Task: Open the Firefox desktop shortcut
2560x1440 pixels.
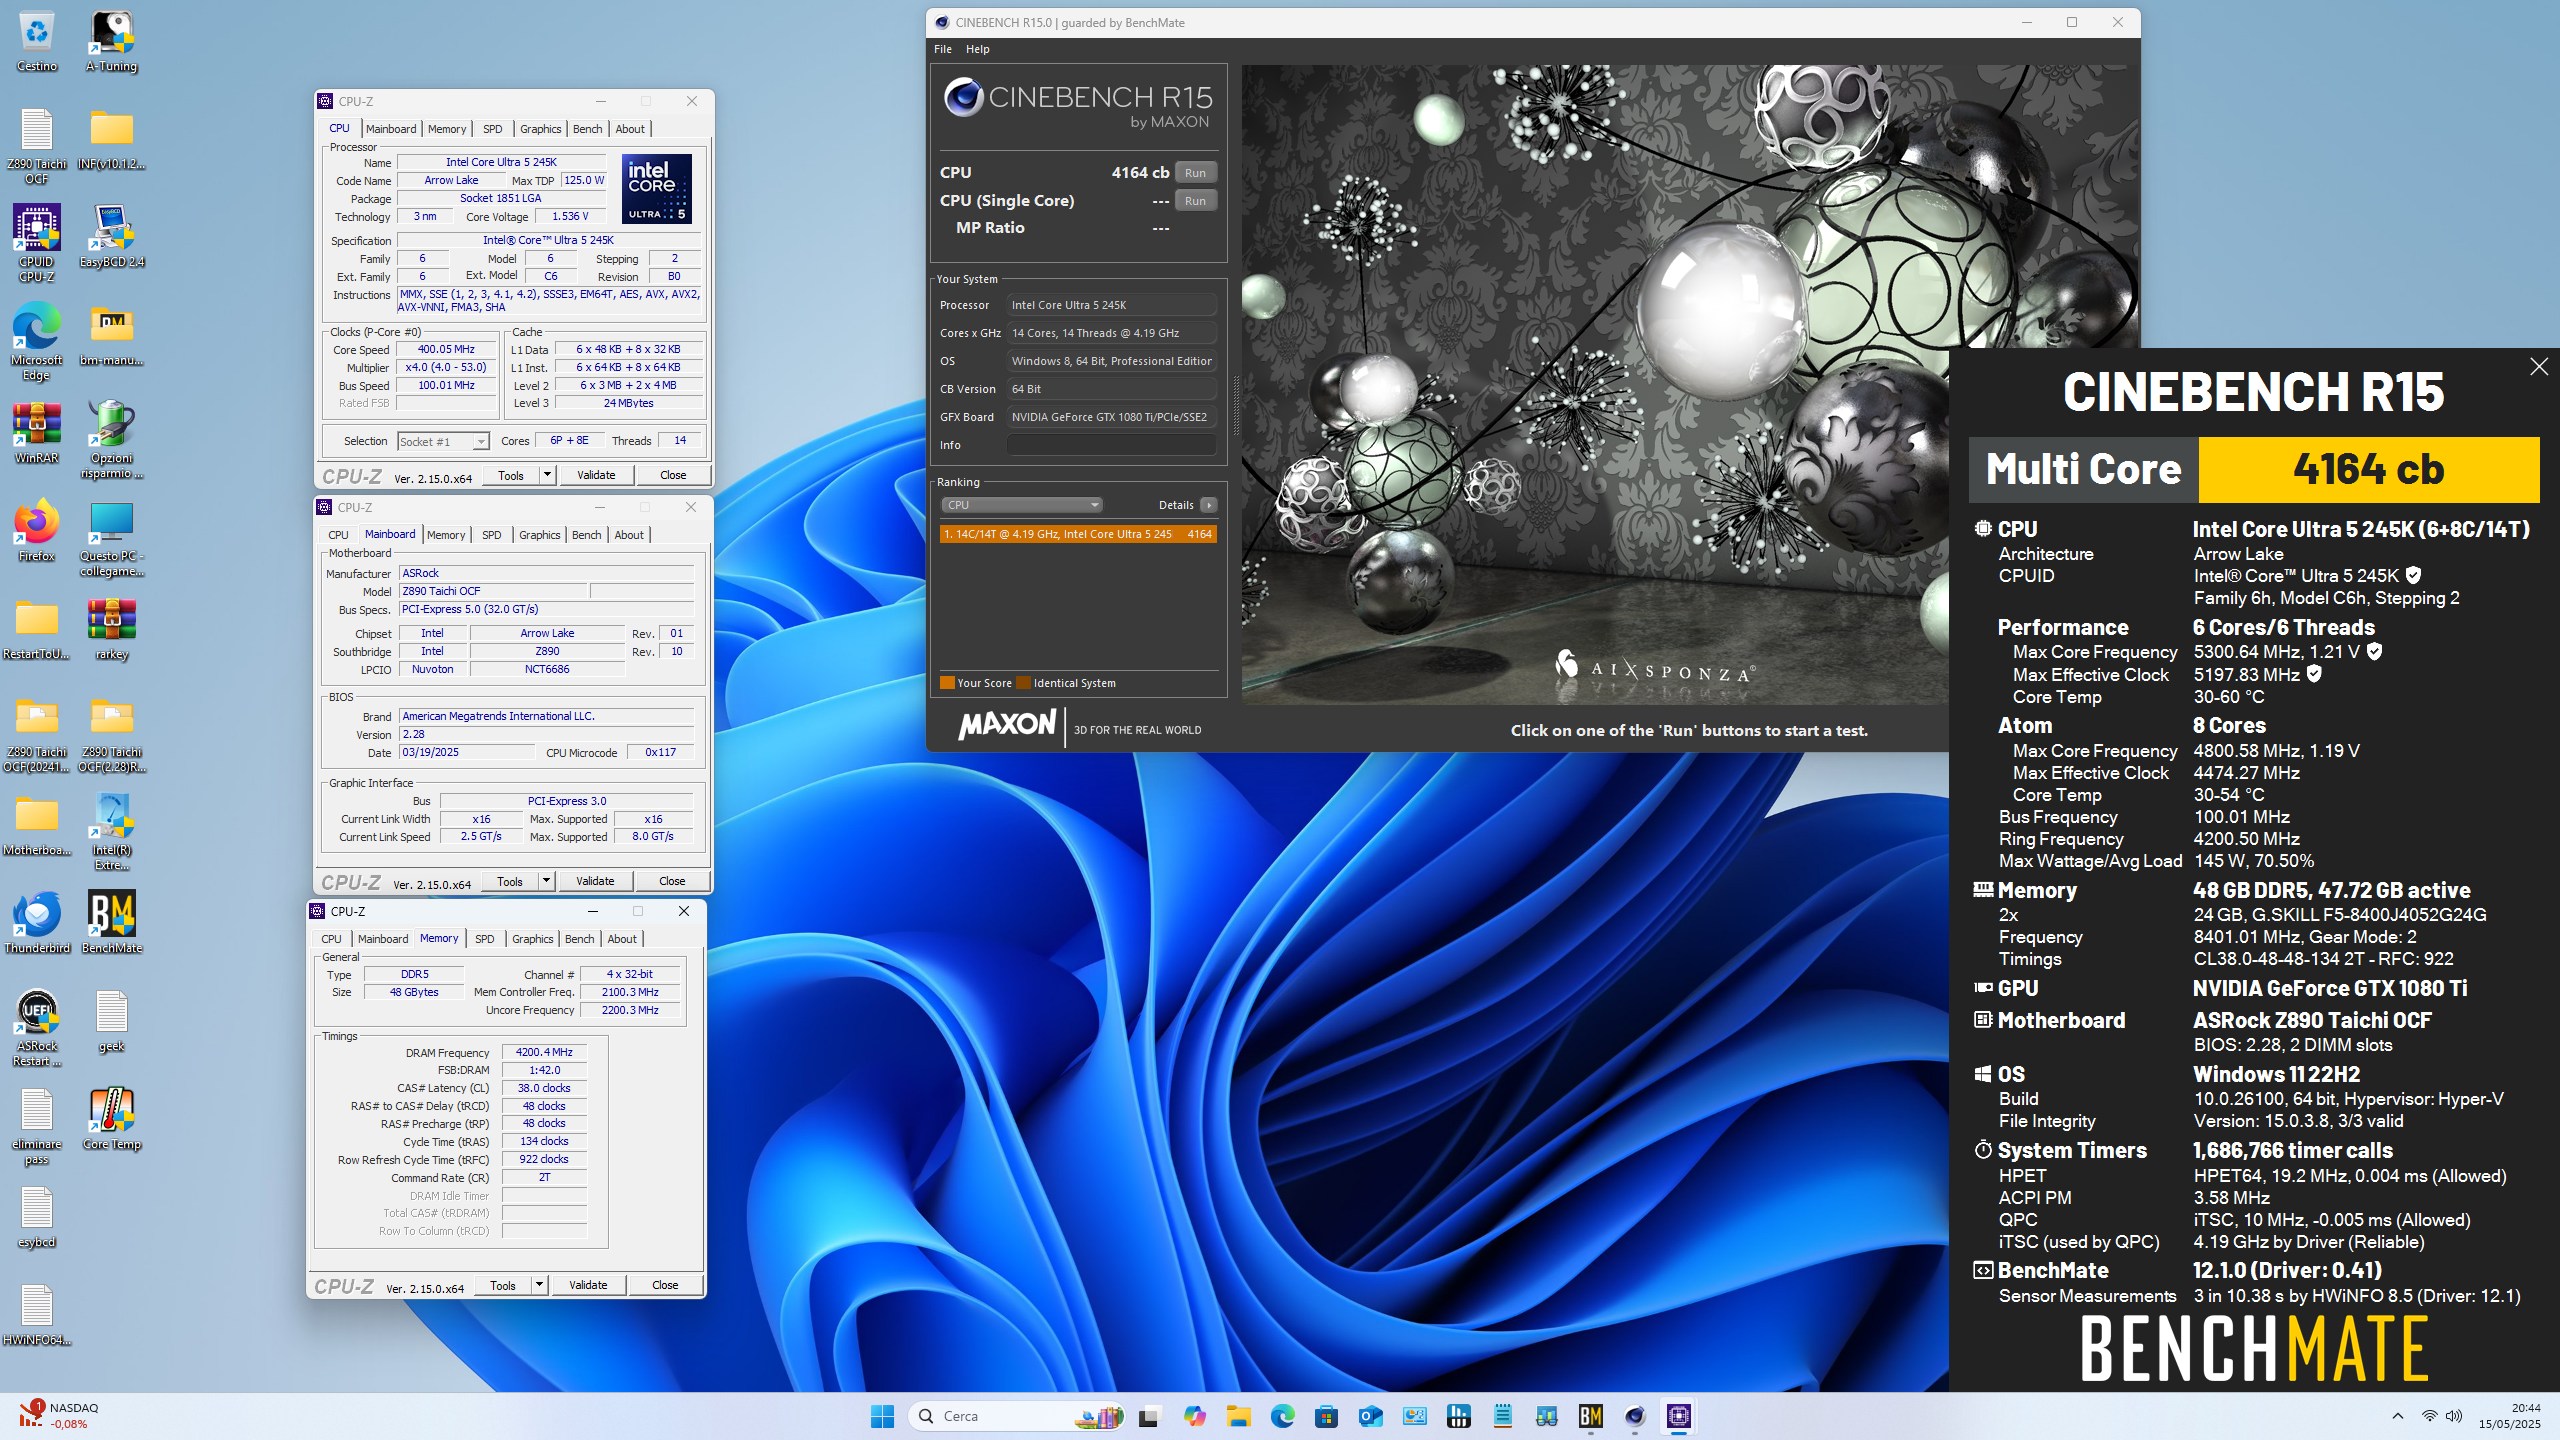Action: (x=37, y=531)
